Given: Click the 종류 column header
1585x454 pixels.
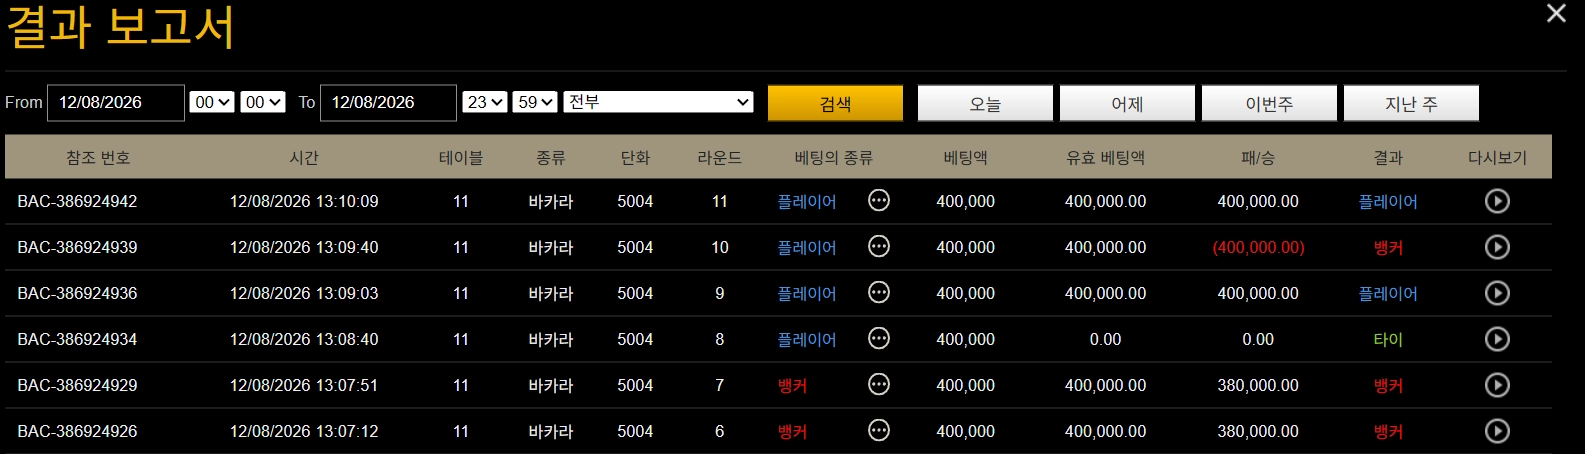Looking at the screenshot, I should (x=551, y=158).
